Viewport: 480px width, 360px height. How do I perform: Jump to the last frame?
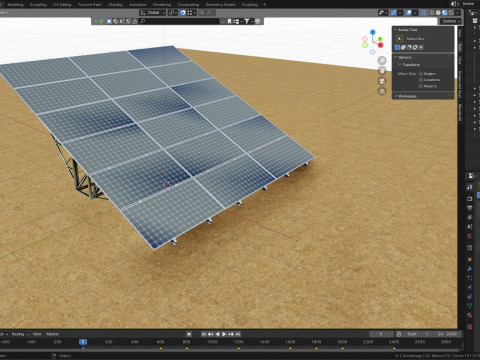click(x=237, y=334)
